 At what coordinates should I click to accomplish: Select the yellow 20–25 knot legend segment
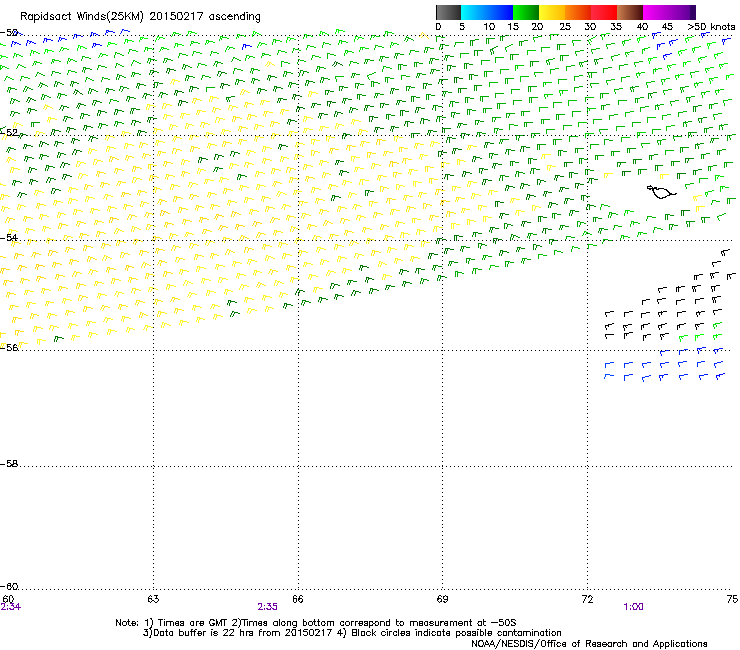pos(552,12)
